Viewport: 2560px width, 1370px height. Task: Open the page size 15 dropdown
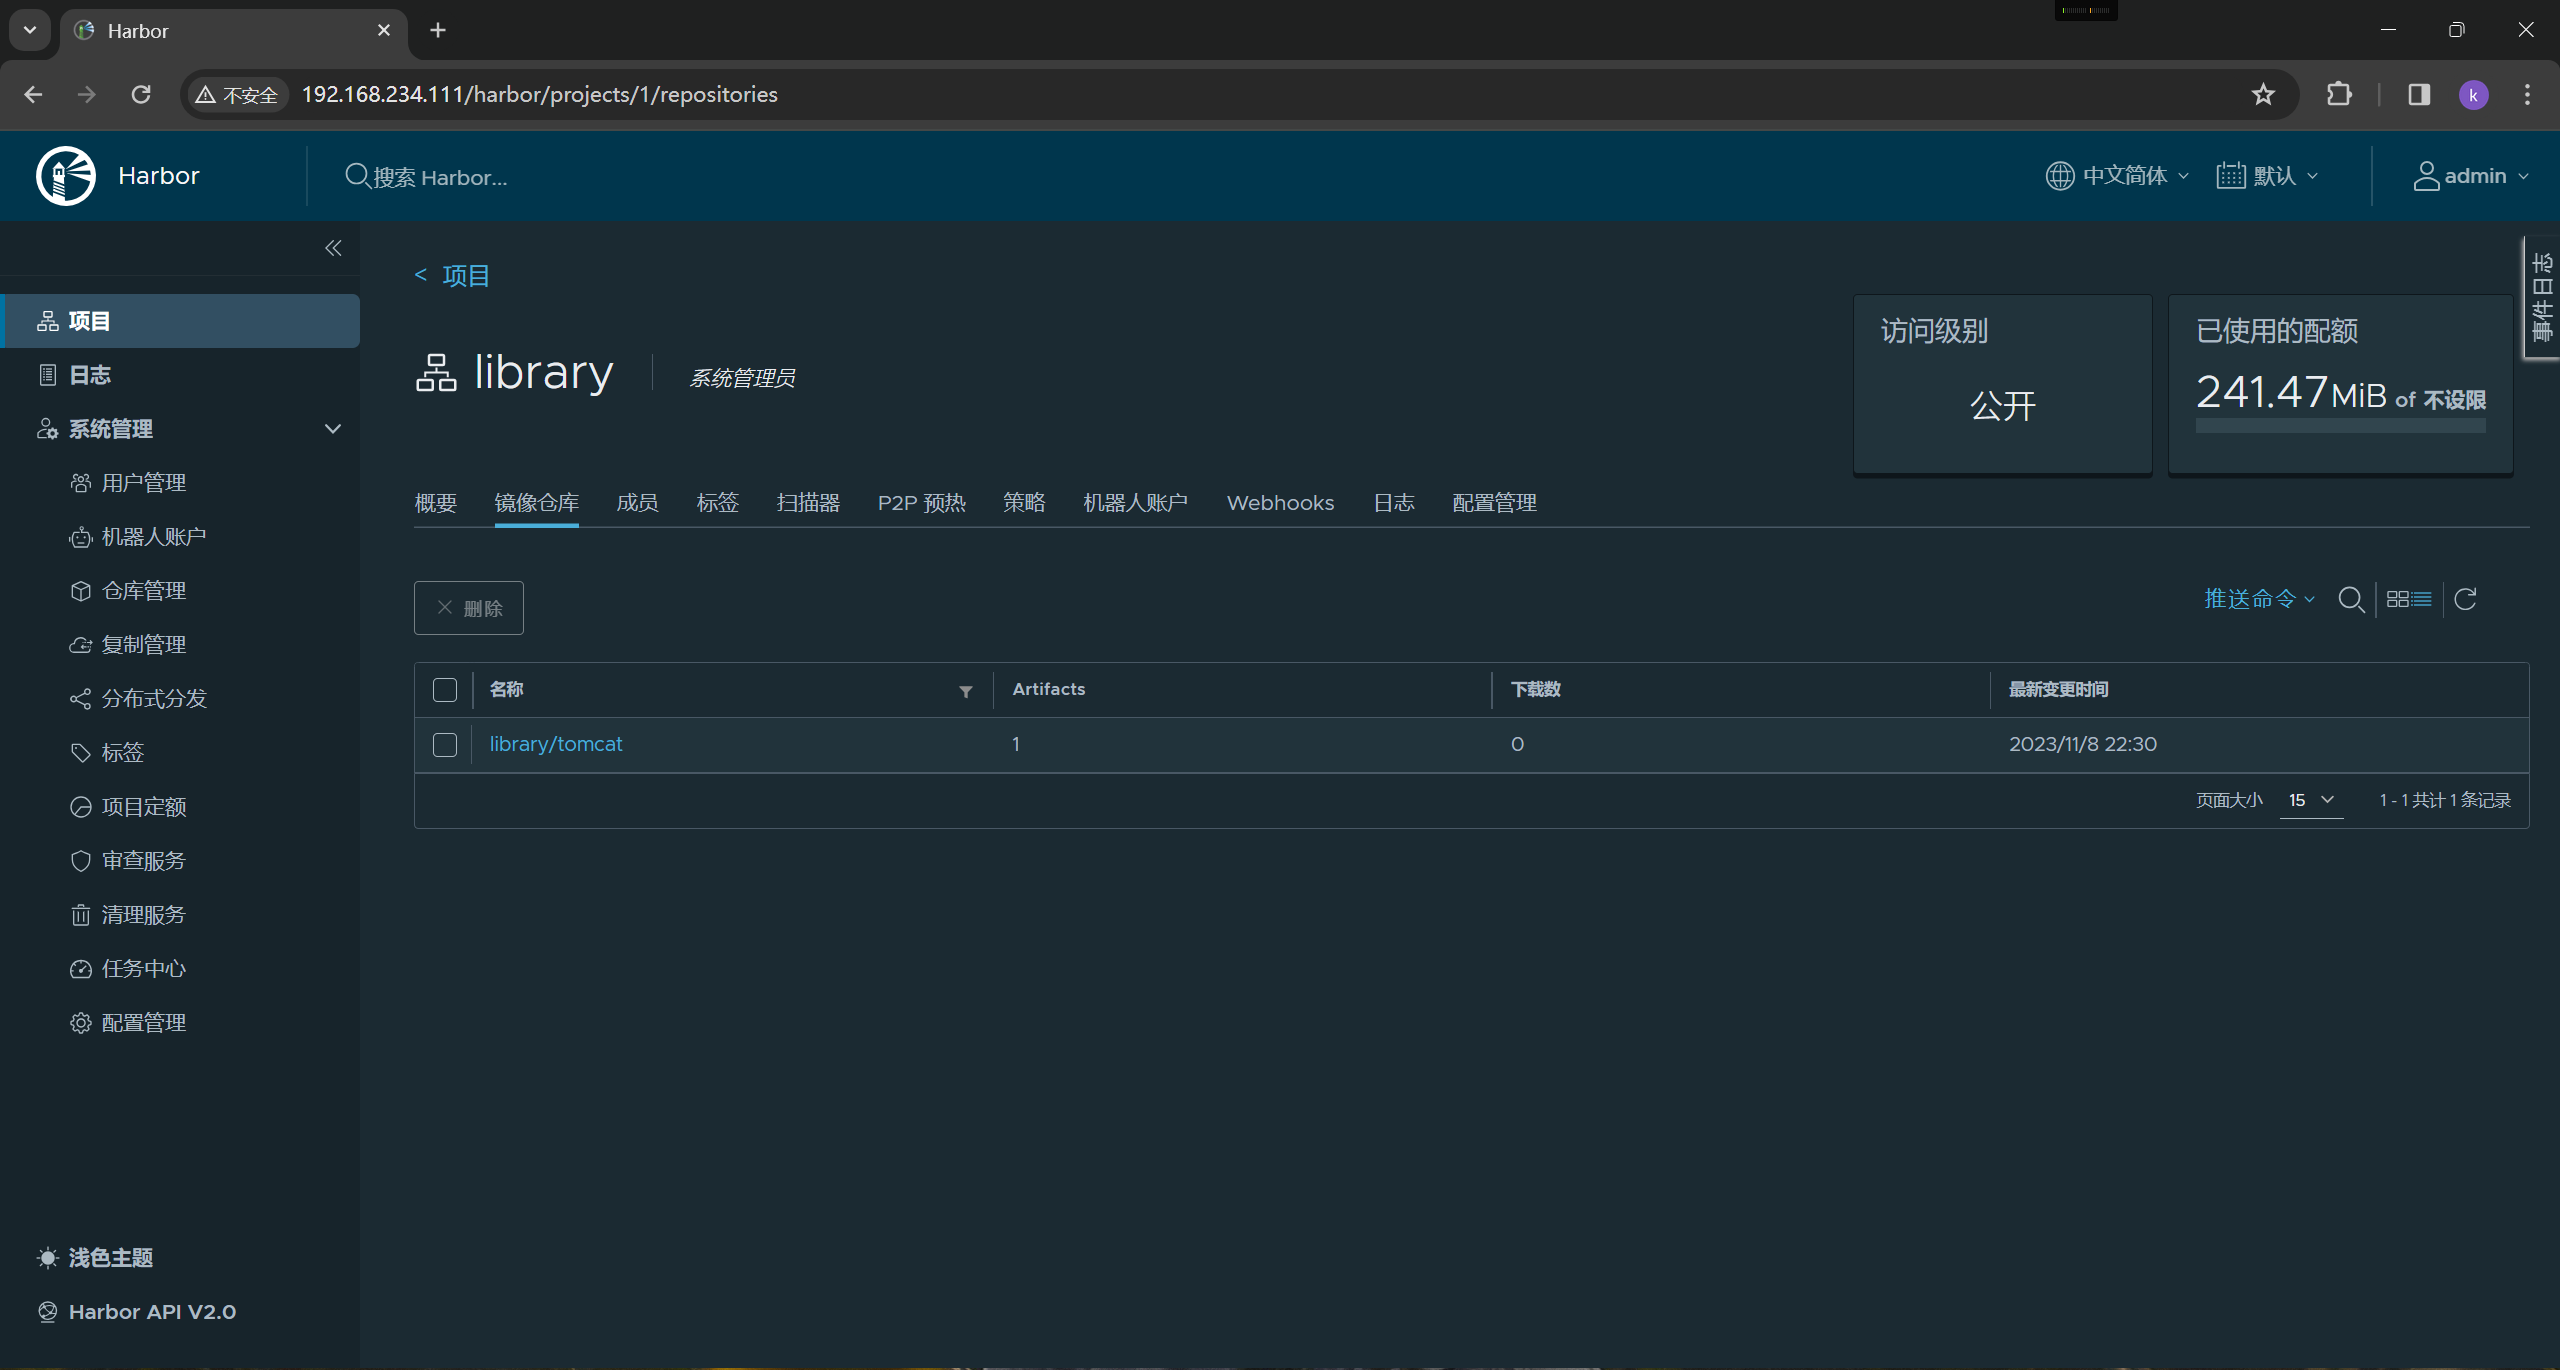click(2311, 800)
